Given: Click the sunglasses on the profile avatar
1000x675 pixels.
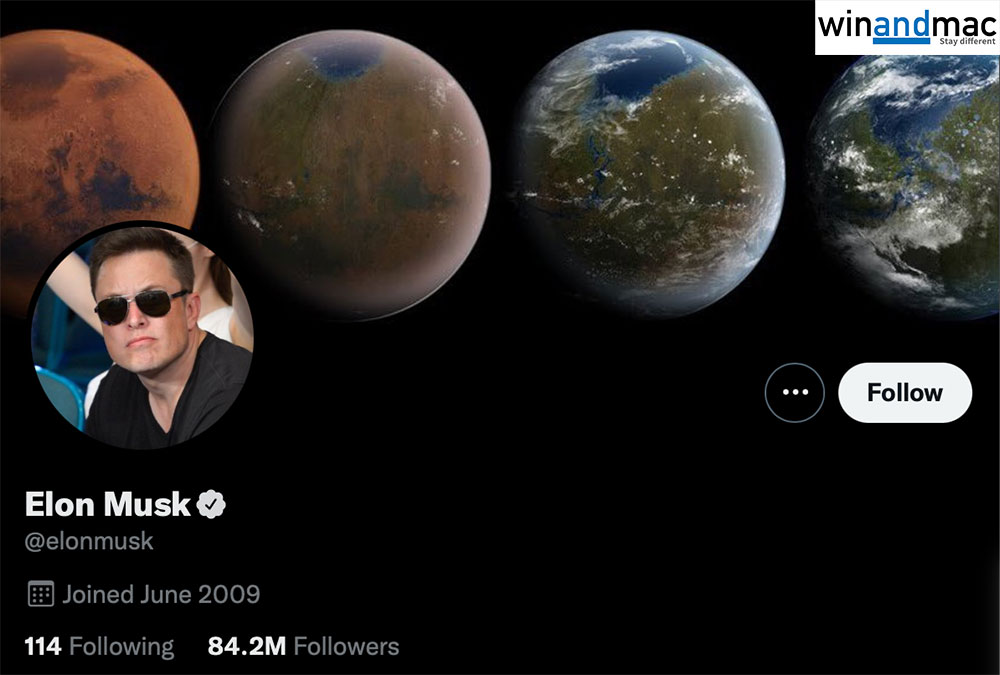Looking at the screenshot, I should click(x=140, y=306).
